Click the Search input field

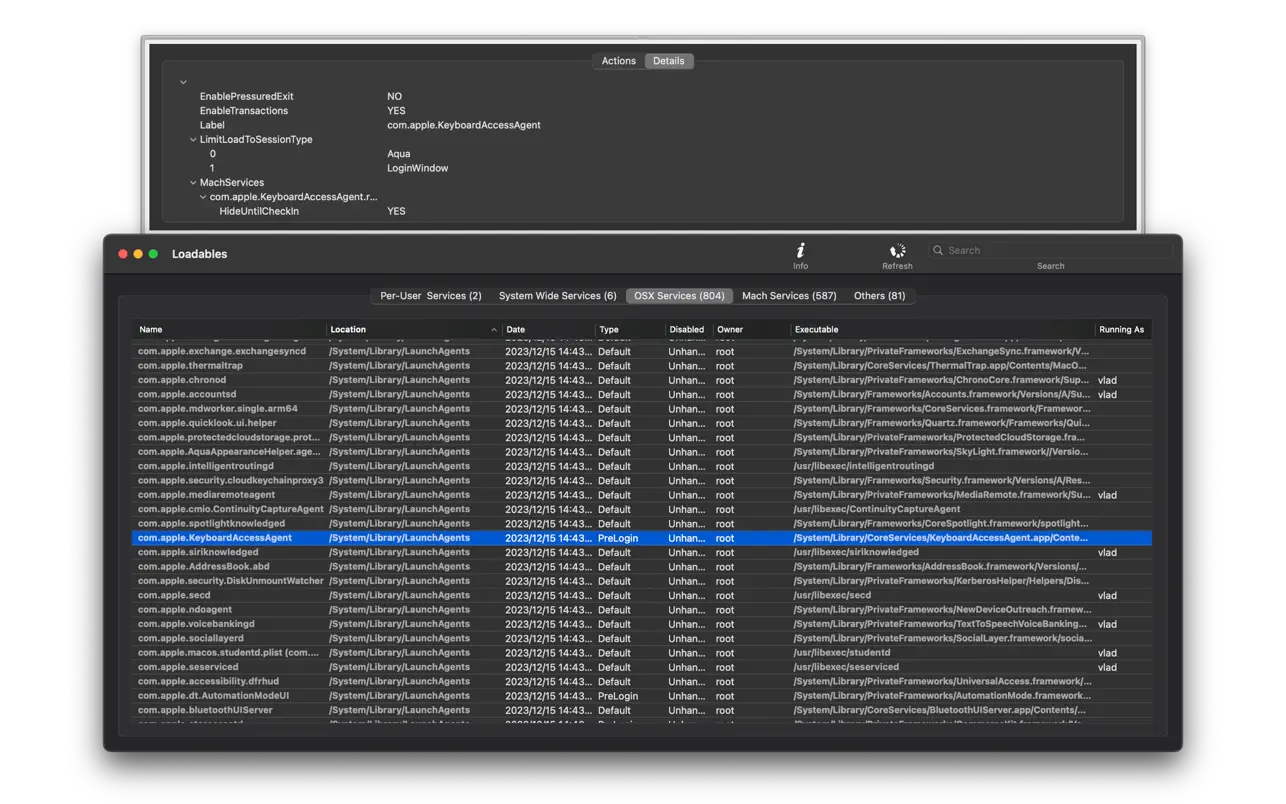(1050, 250)
